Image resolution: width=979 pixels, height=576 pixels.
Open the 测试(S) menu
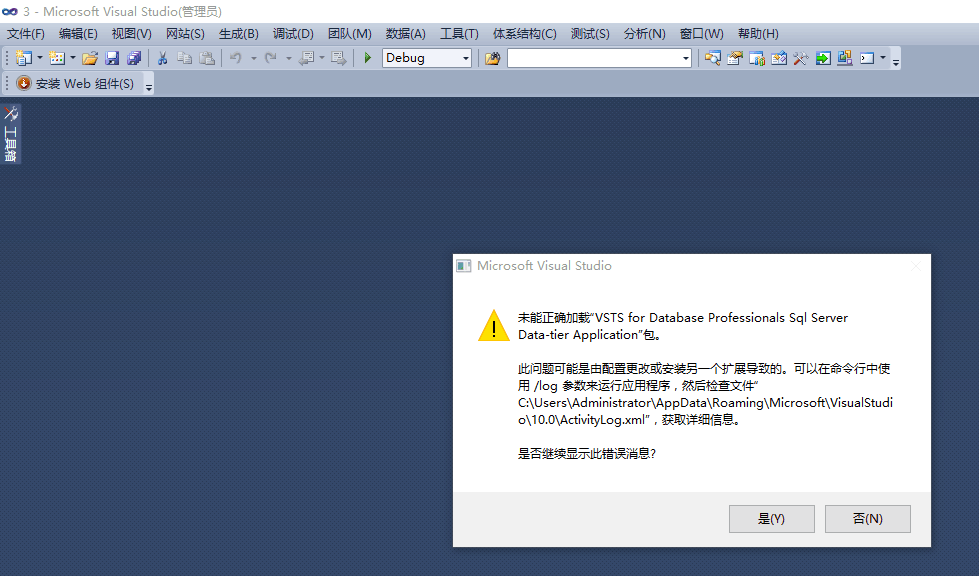[590, 34]
